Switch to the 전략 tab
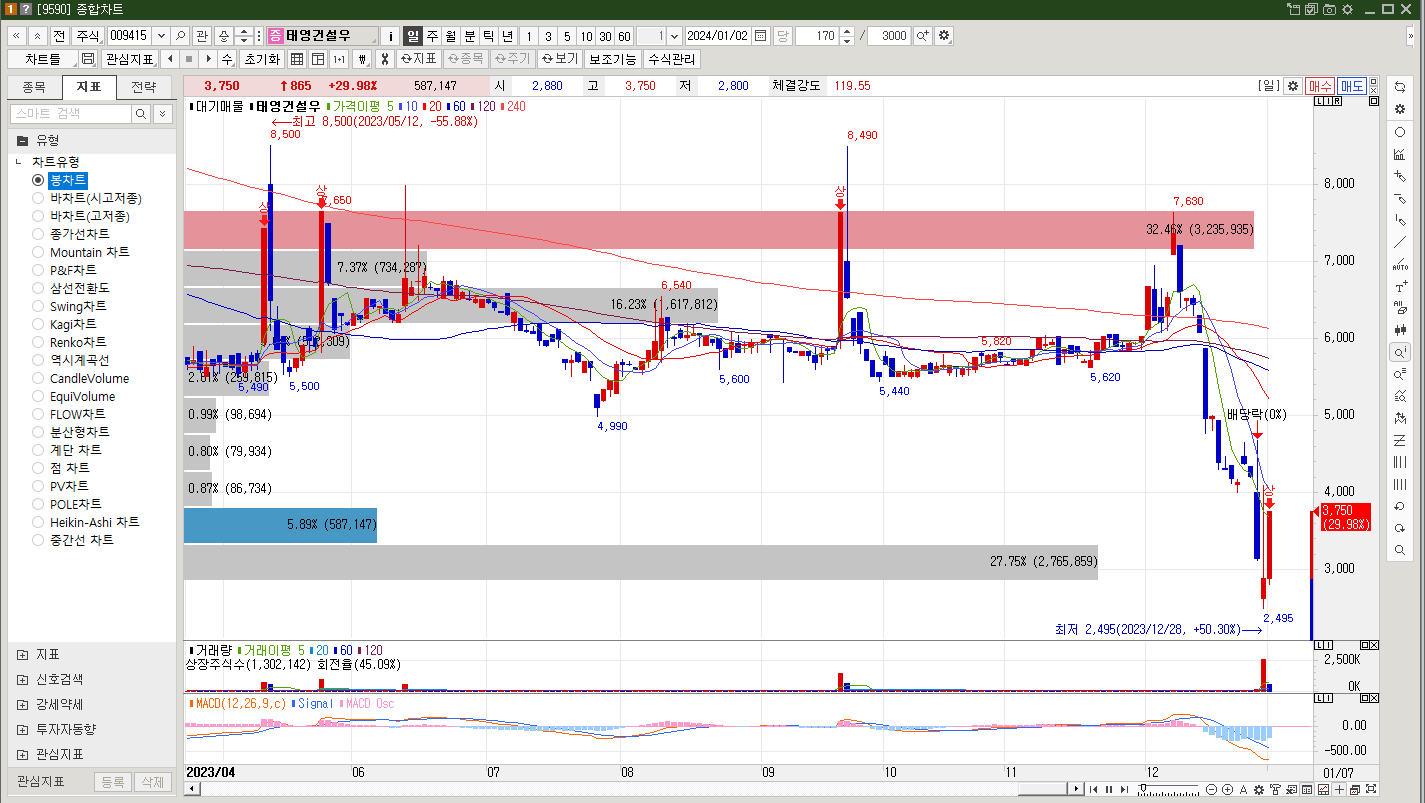Screen dimensions: 1425x803 (x=144, y=87)
